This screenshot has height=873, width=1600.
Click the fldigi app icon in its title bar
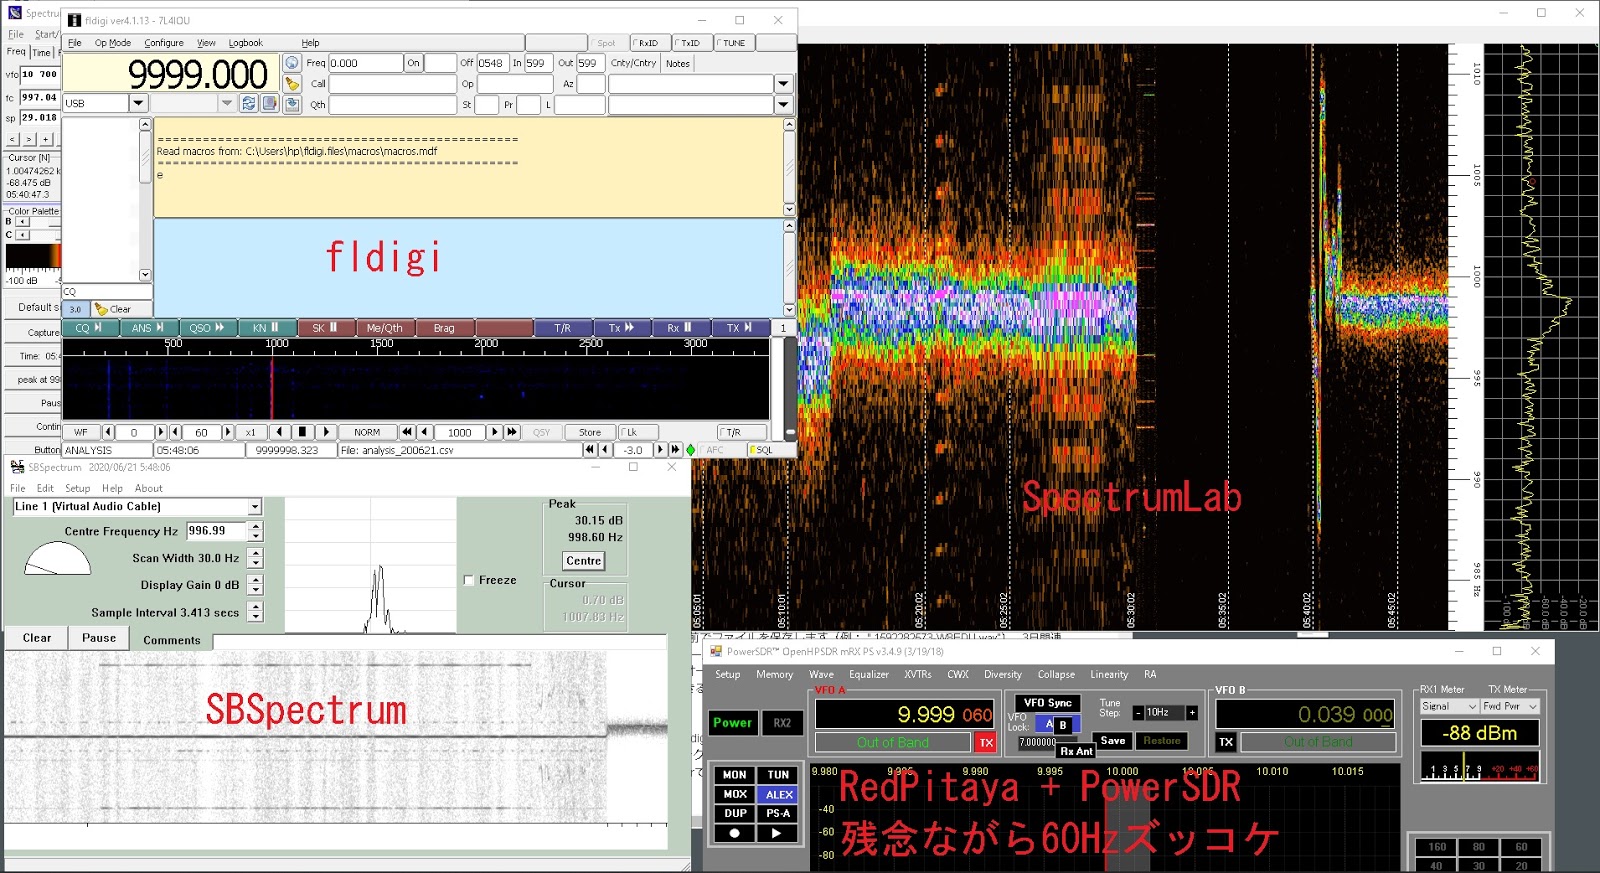(74, 20)
